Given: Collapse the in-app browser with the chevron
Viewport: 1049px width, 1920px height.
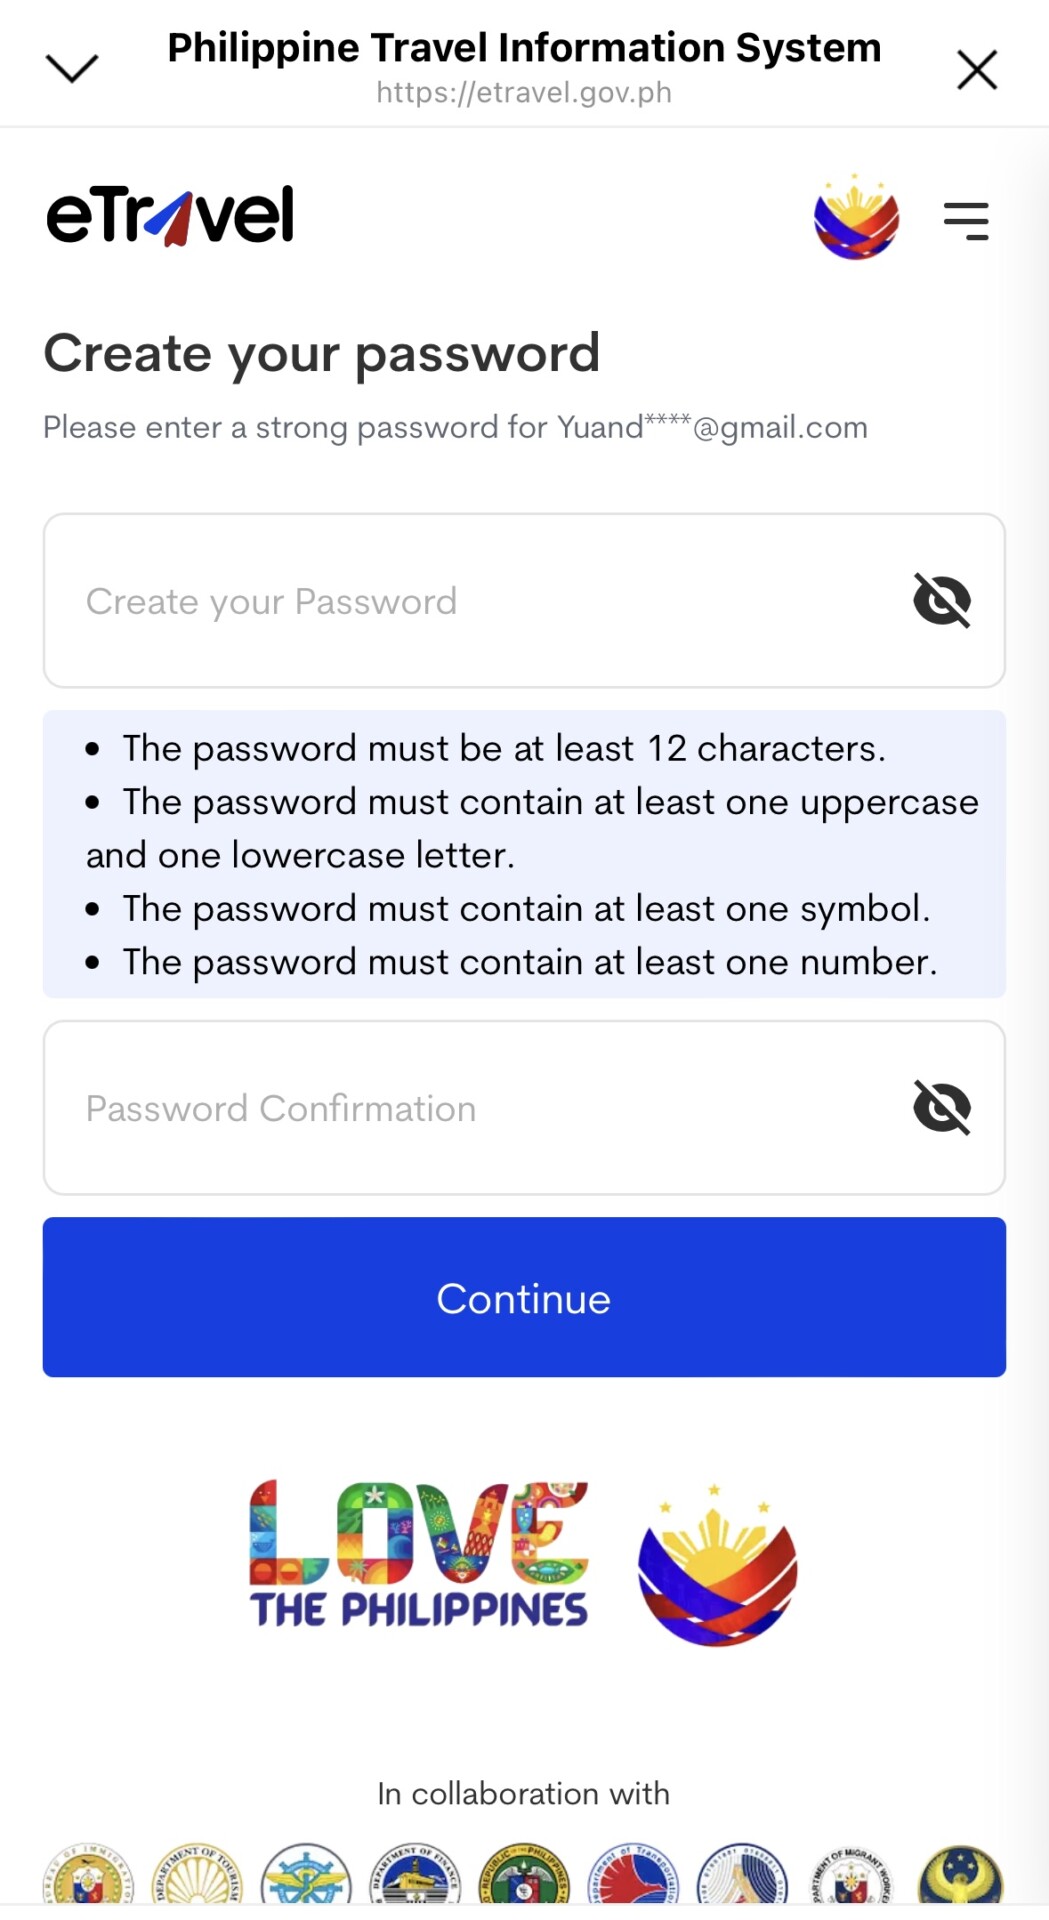Looking at the screenshot, I should pos(72,68).
